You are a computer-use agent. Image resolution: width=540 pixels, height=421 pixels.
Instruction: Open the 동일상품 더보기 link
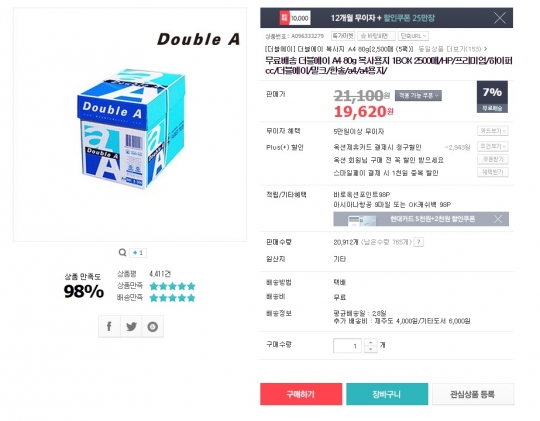(453, 49)
